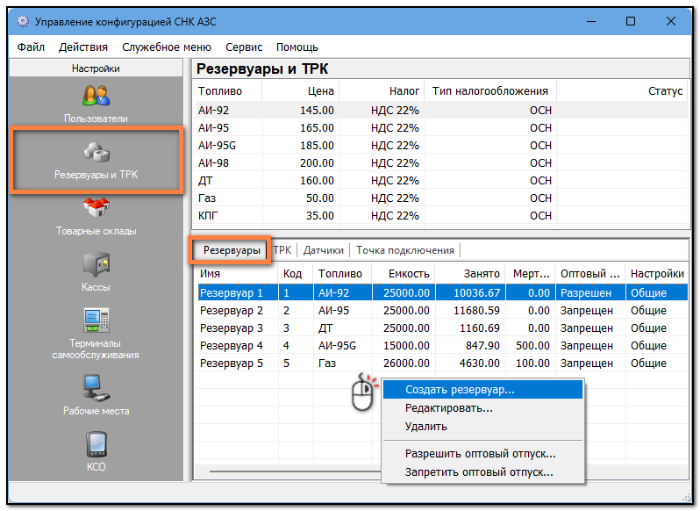Screen dimensions: 700x511
Task: Sort tanks by the Занято column header
Action: [470, 274]
